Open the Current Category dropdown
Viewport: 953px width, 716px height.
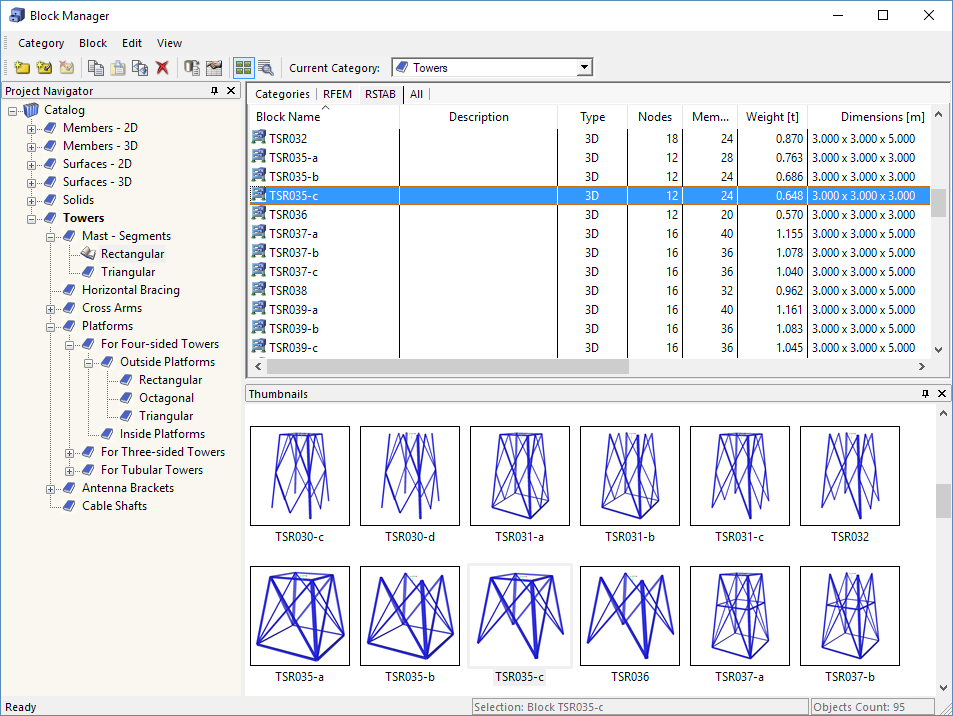[x=584, y=68]
